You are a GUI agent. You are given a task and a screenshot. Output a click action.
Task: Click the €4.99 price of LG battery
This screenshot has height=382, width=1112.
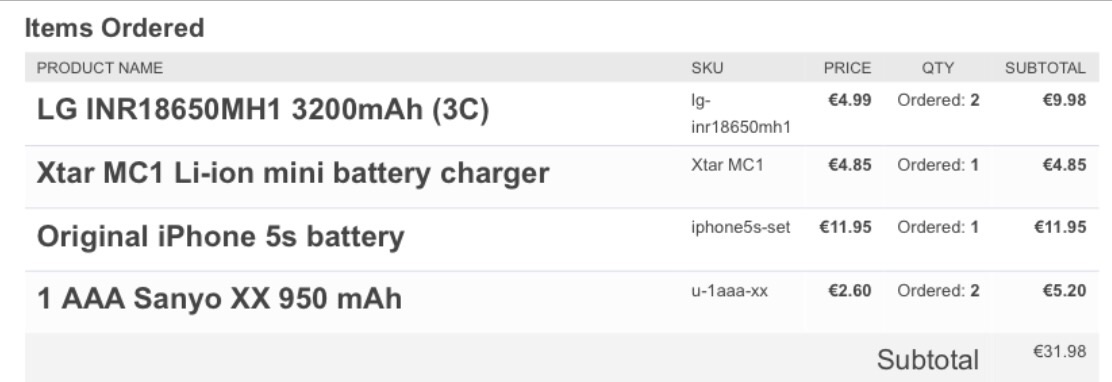coord(850,101)
